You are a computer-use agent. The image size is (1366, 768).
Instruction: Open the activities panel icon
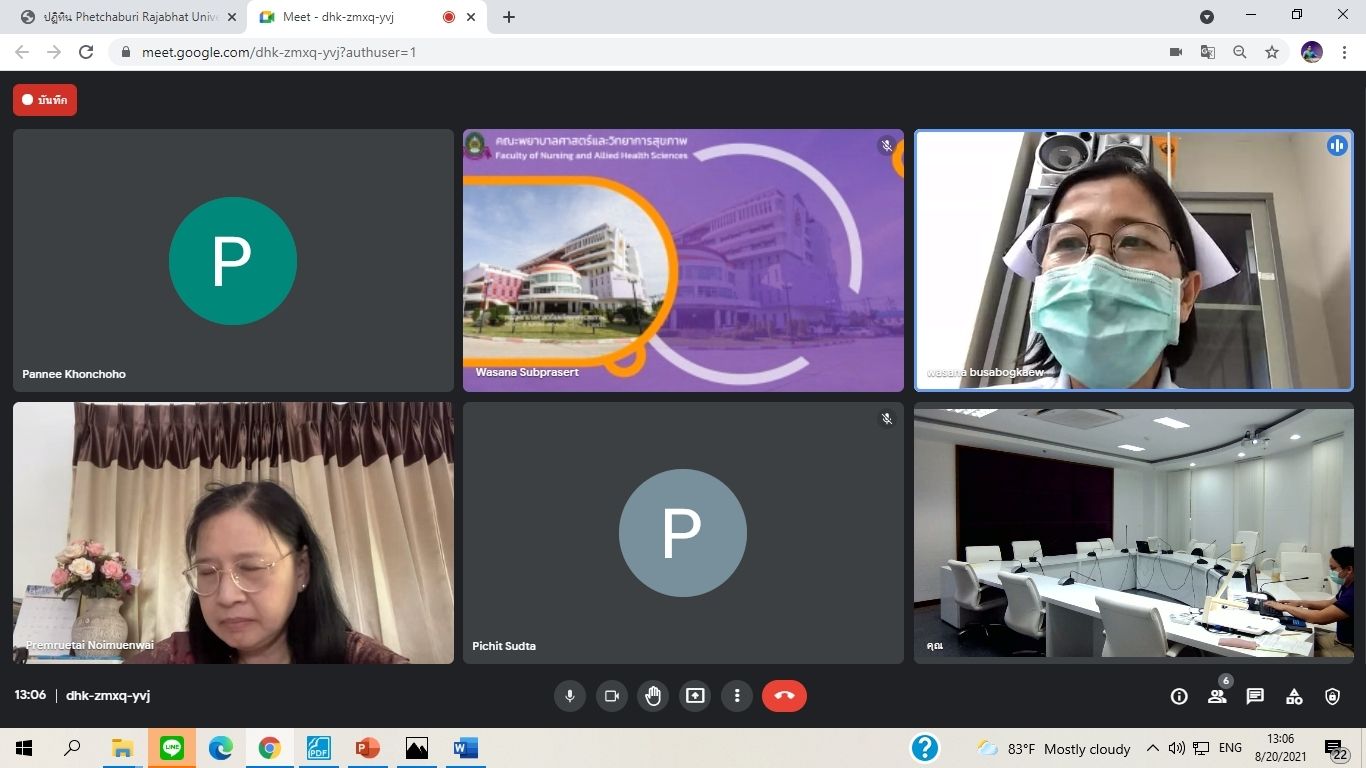coord(1294,697)
